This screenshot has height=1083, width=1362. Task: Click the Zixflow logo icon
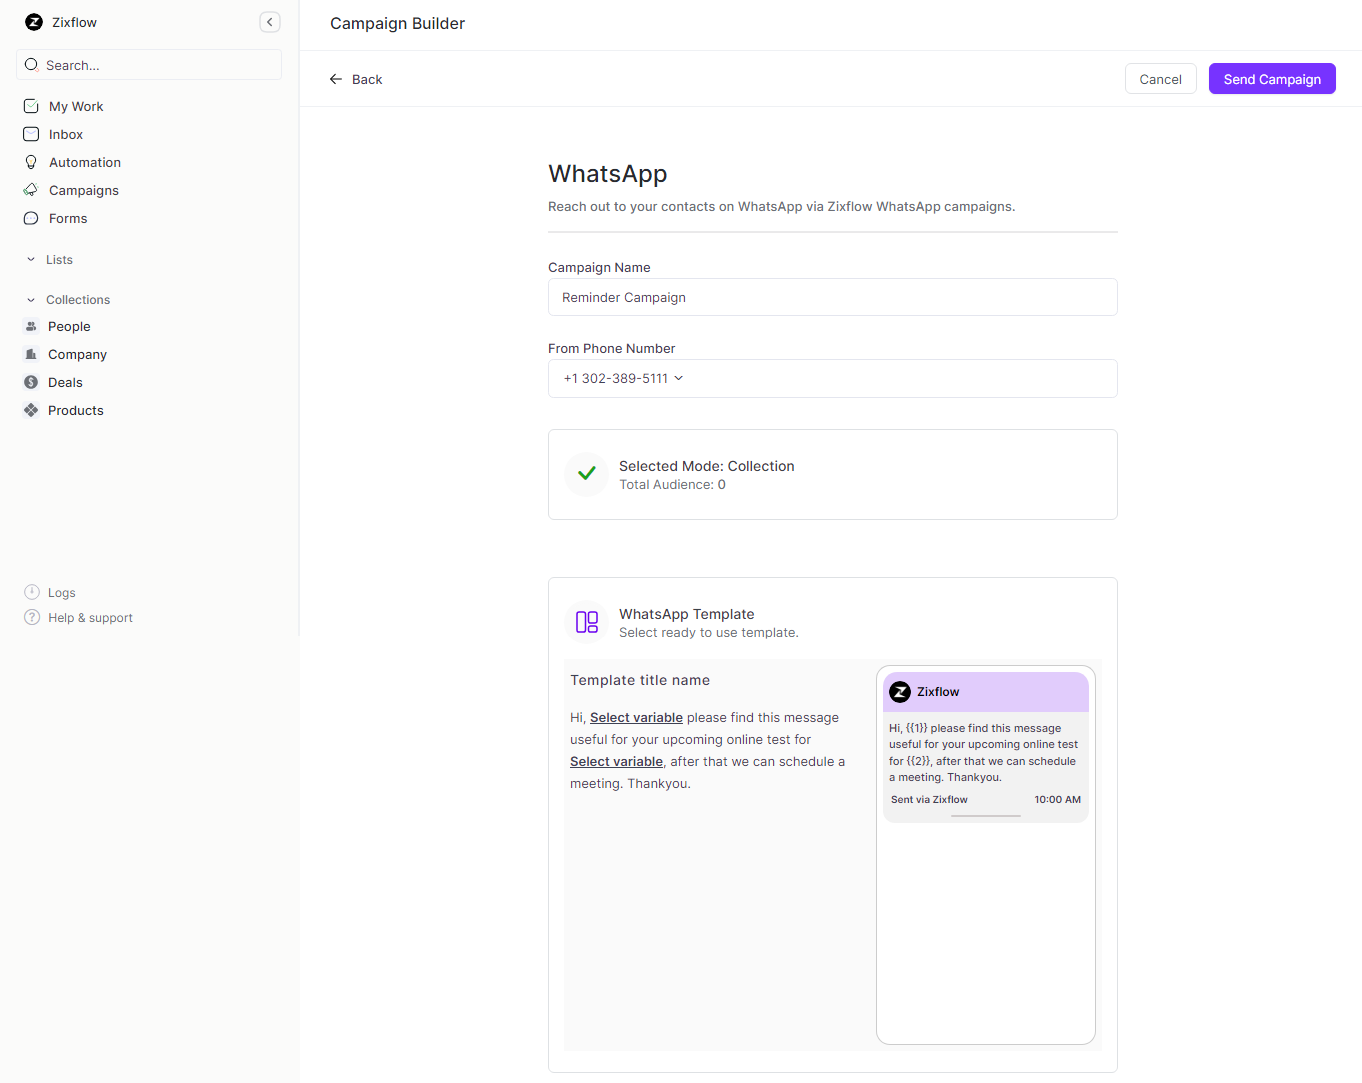32,22
